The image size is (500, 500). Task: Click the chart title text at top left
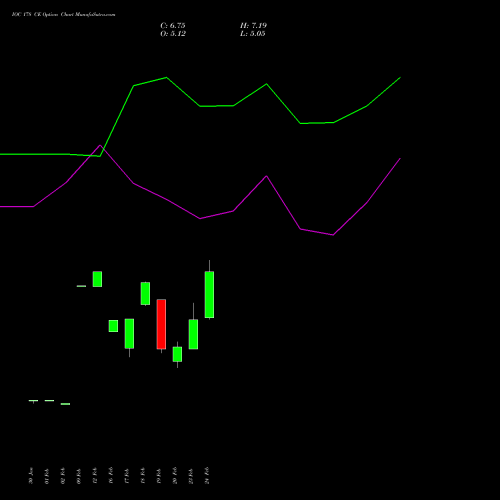63,15
